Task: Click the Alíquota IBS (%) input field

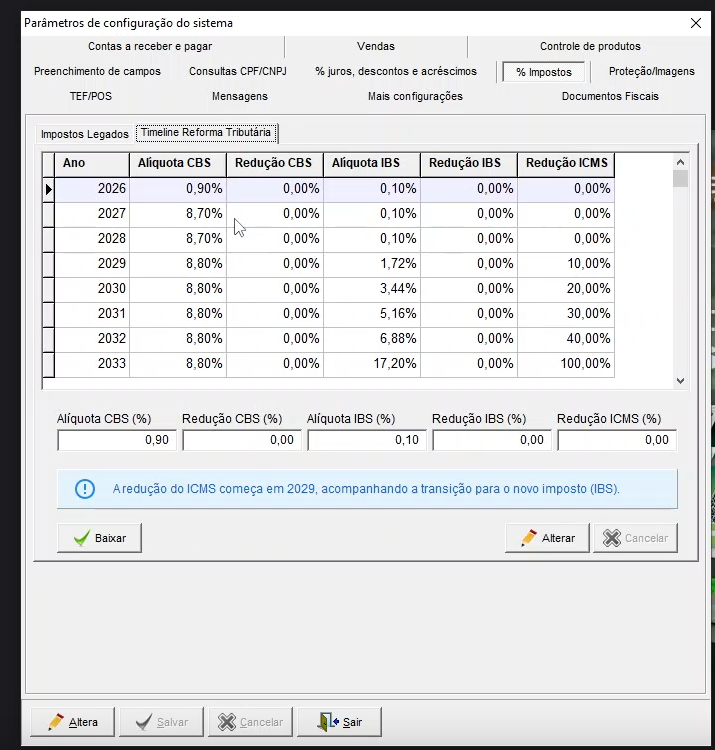Action: [x=366, y=440]
